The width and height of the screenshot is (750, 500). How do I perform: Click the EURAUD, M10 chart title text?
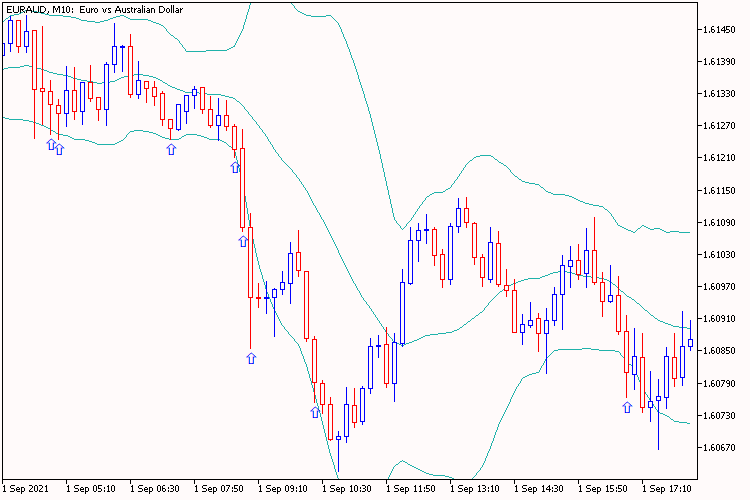tap(94, 10)
